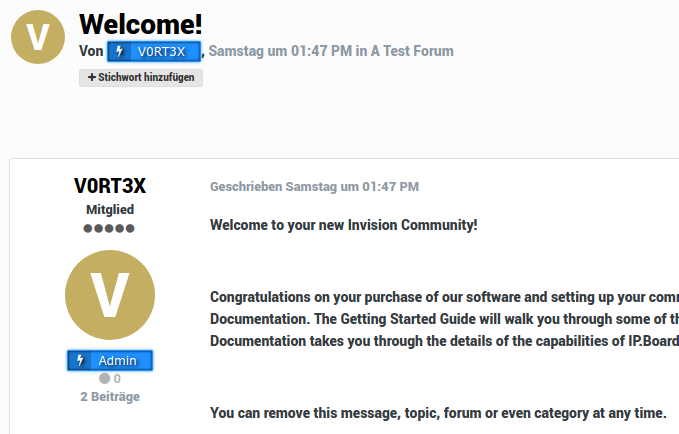Click the lightning bolt icon in Admin badge
The width and height of the screenshot is (679, 434).
point(82,360)
